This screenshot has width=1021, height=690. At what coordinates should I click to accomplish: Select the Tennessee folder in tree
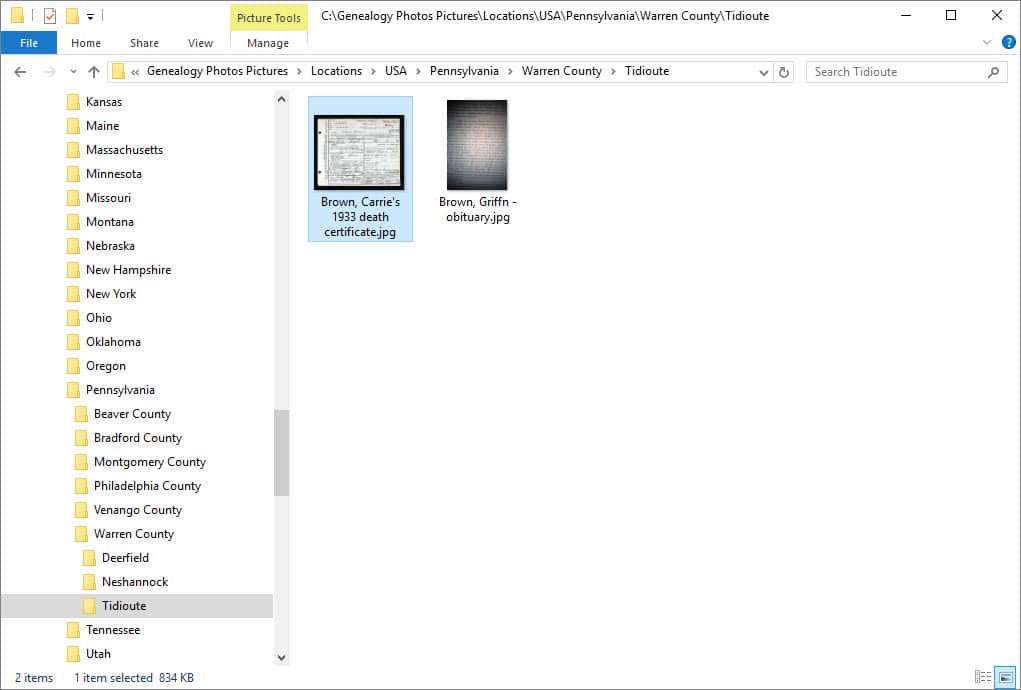pyautogui.click(x=113, y=630)
